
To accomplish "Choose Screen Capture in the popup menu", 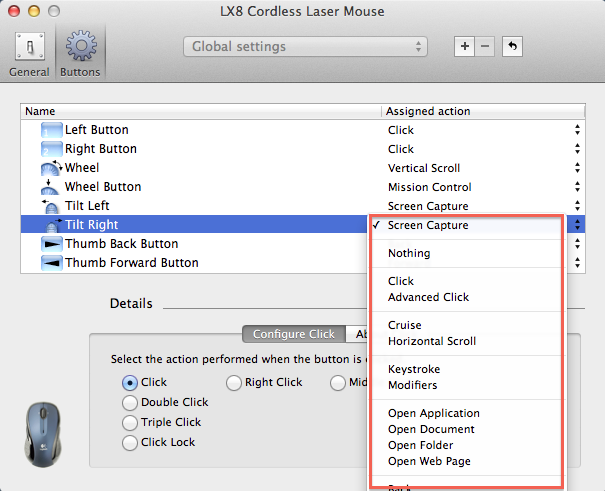I will tap(466, 225).
